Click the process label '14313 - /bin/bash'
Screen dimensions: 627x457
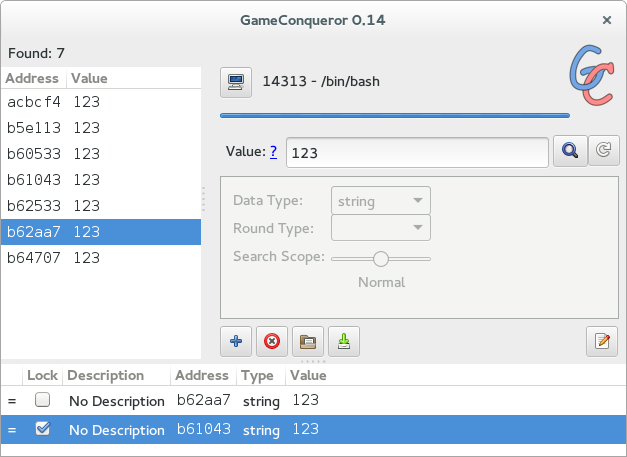[321, 82]
